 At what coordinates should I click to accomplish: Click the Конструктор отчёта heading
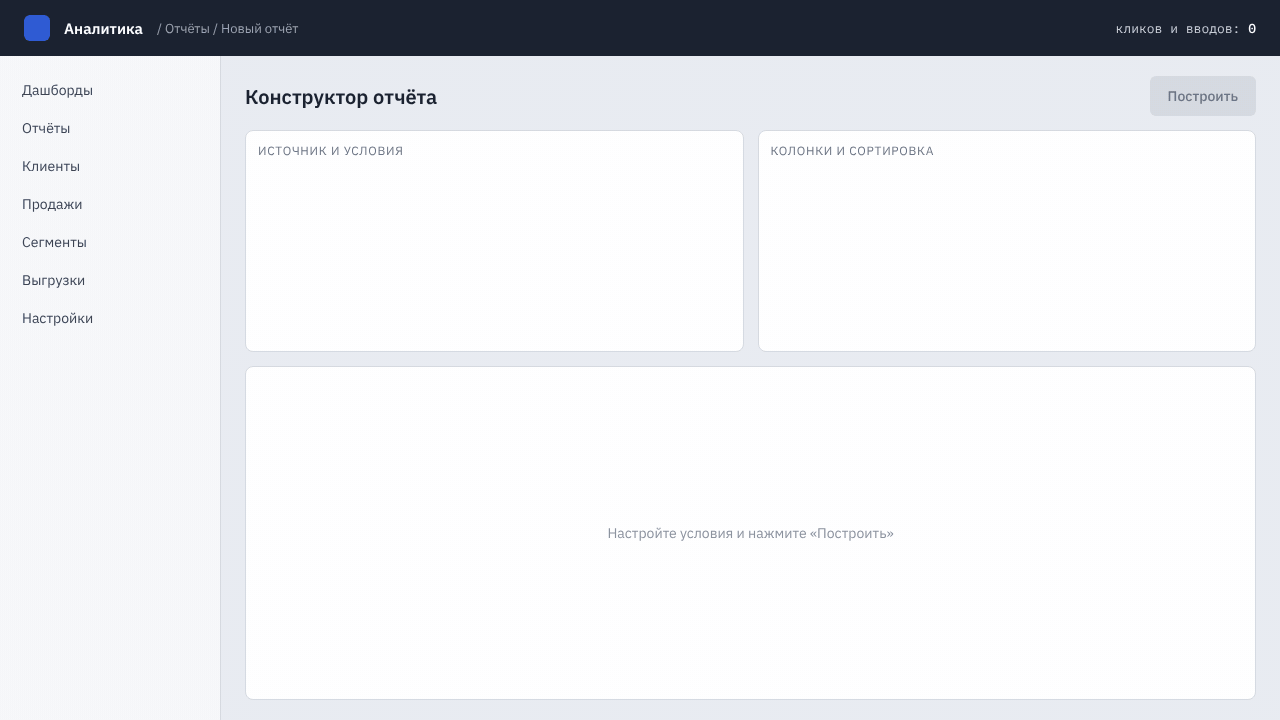pyautogui.click(x=341, y=97)
